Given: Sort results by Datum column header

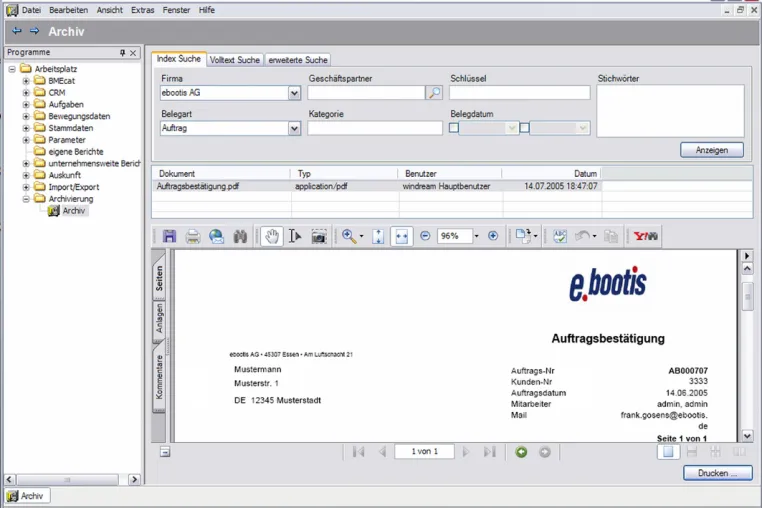Looking at the screenshot, I should coord(552,174).
